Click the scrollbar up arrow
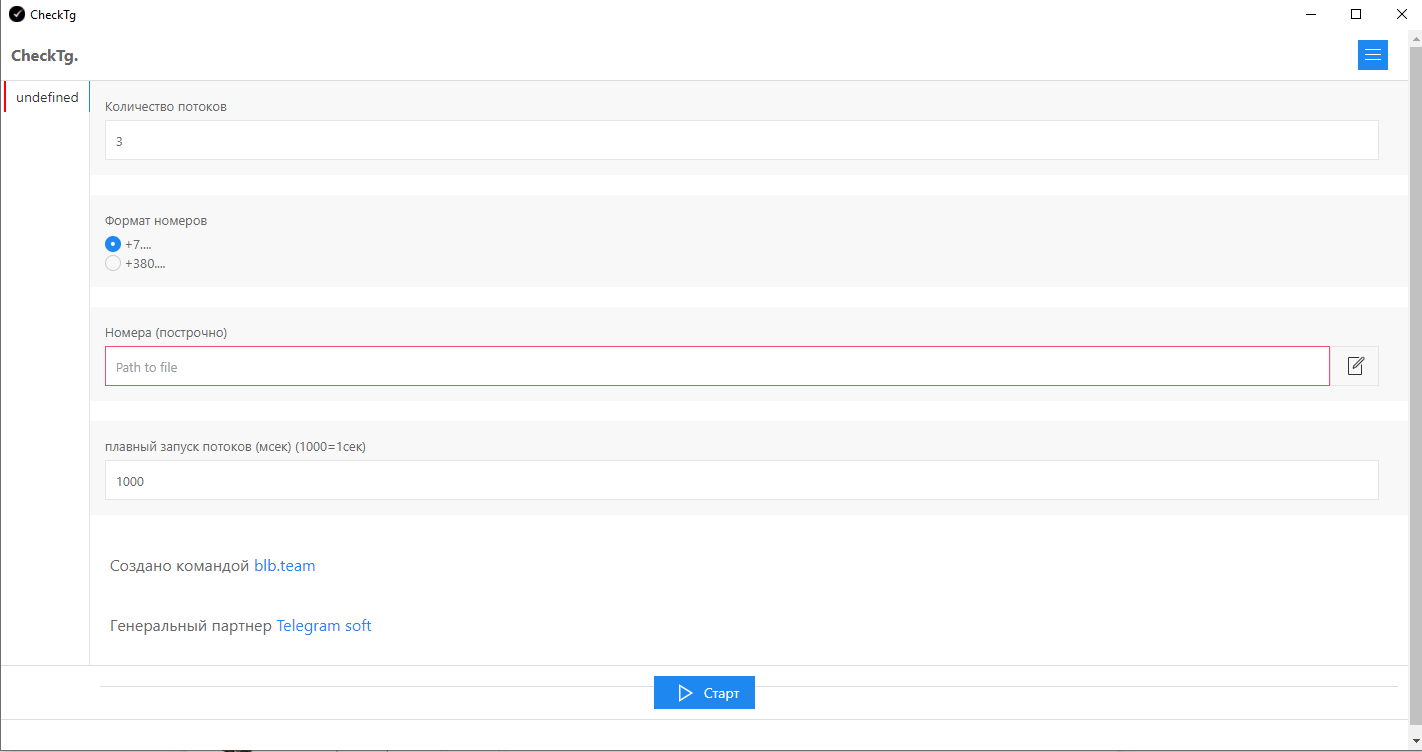This screenshot has height=752, width=1422. pyautogui.click(x=1414, y=38)
